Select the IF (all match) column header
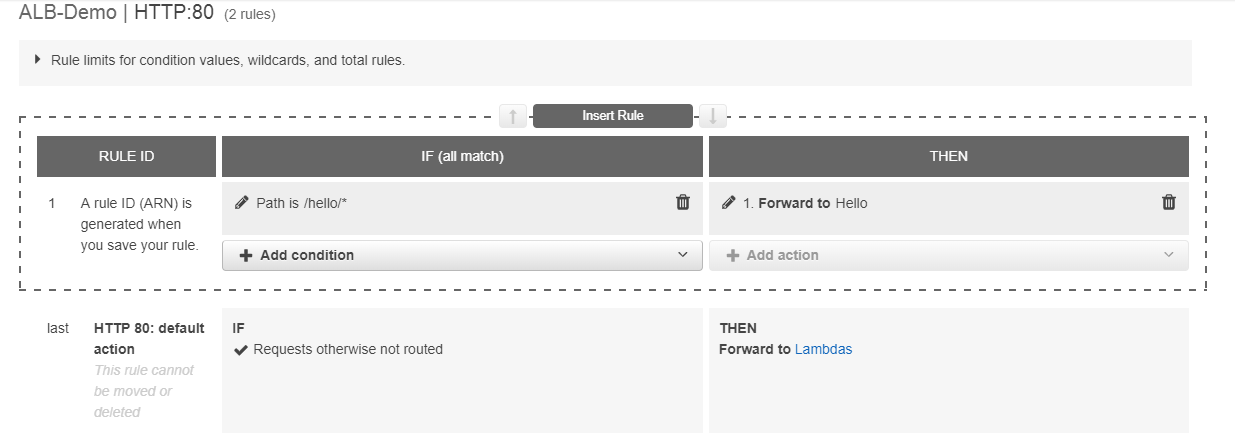The image size is (1235, 445). (462, 156)
